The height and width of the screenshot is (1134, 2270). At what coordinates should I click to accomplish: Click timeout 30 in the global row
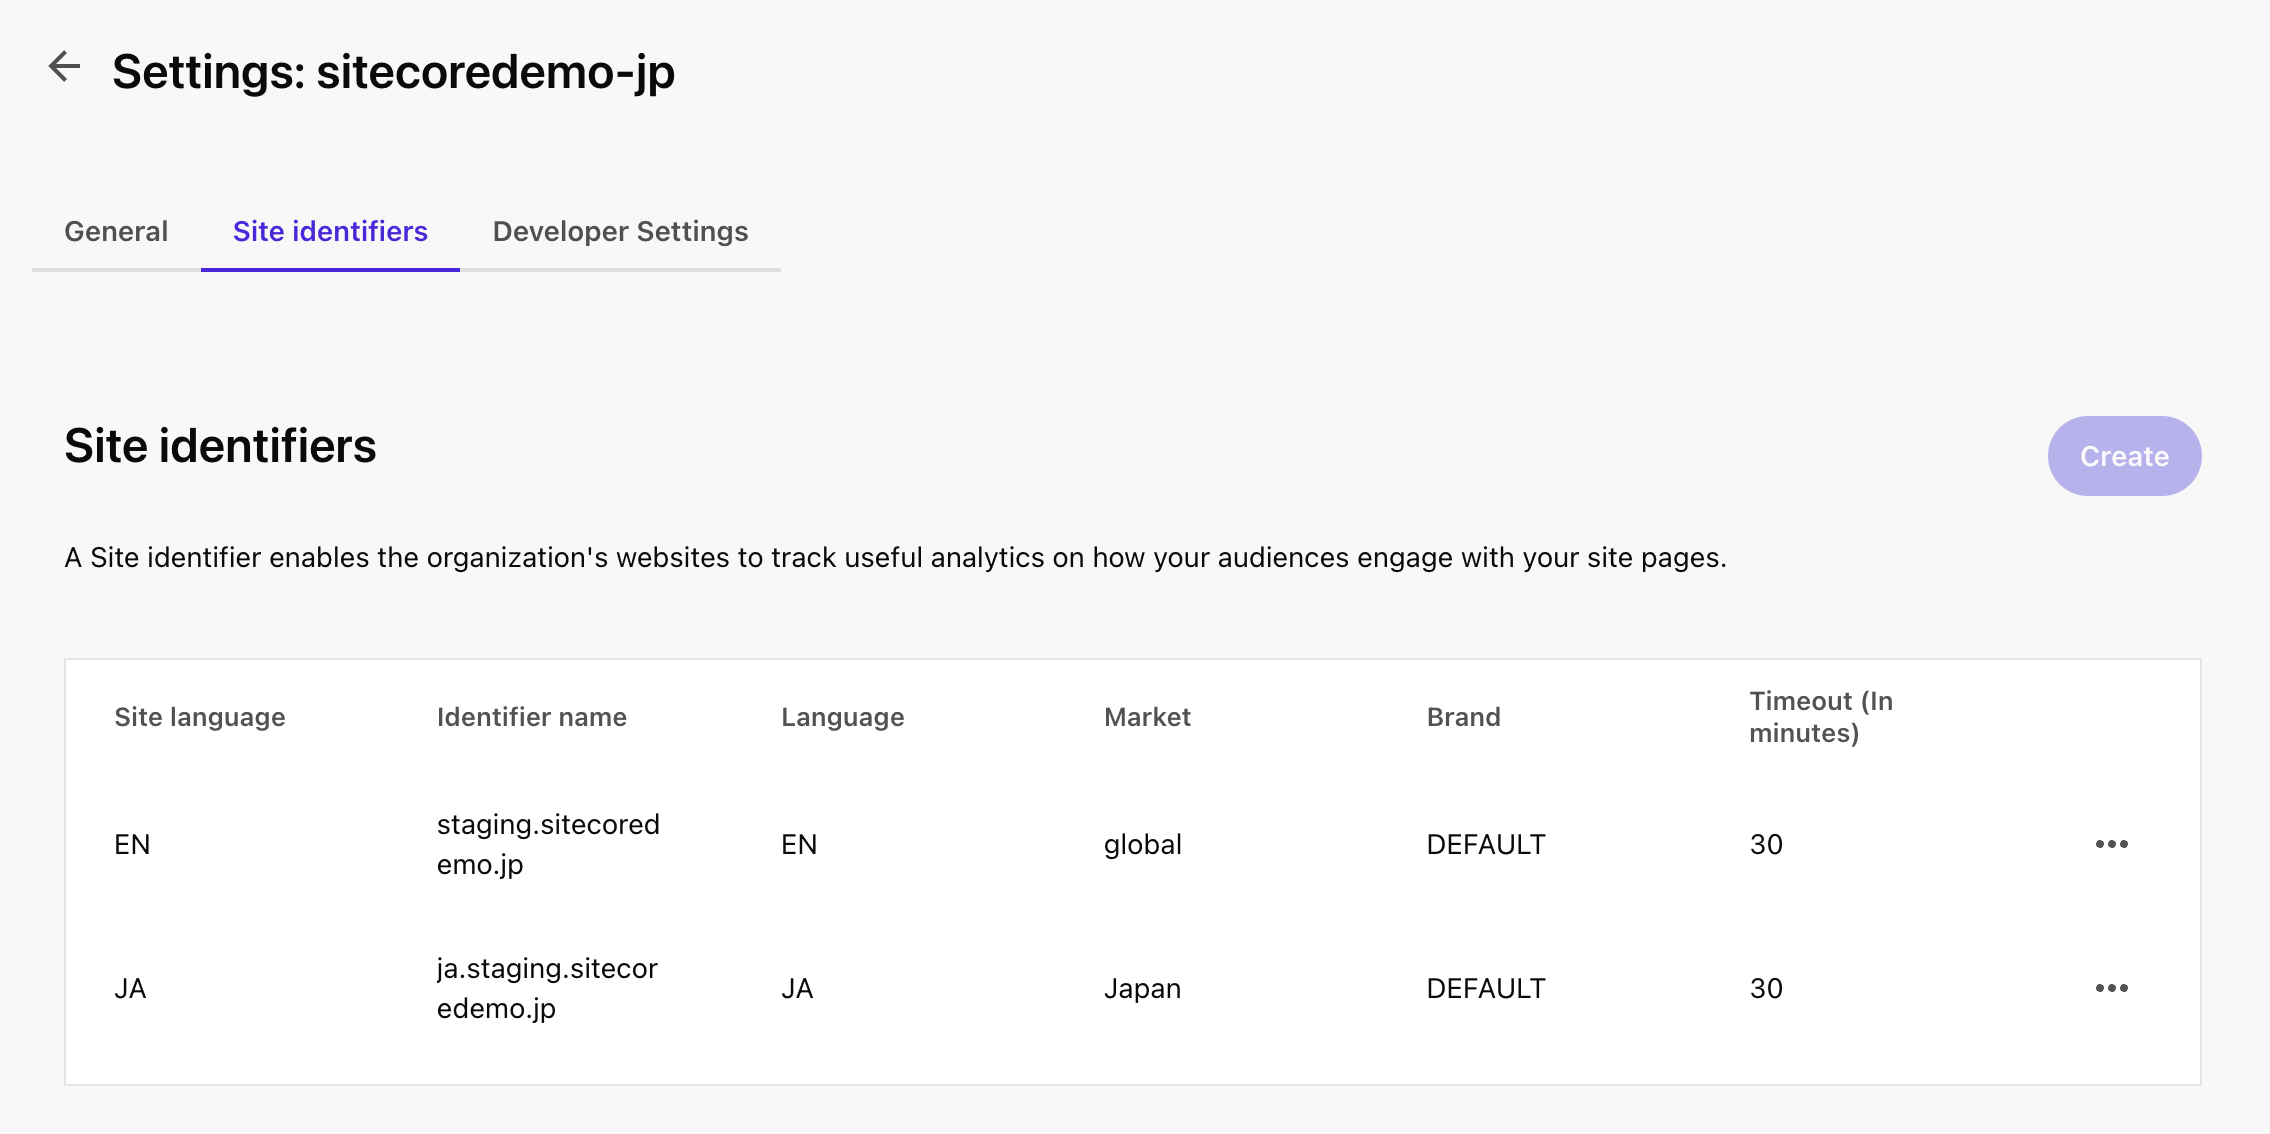[1766, 844]
